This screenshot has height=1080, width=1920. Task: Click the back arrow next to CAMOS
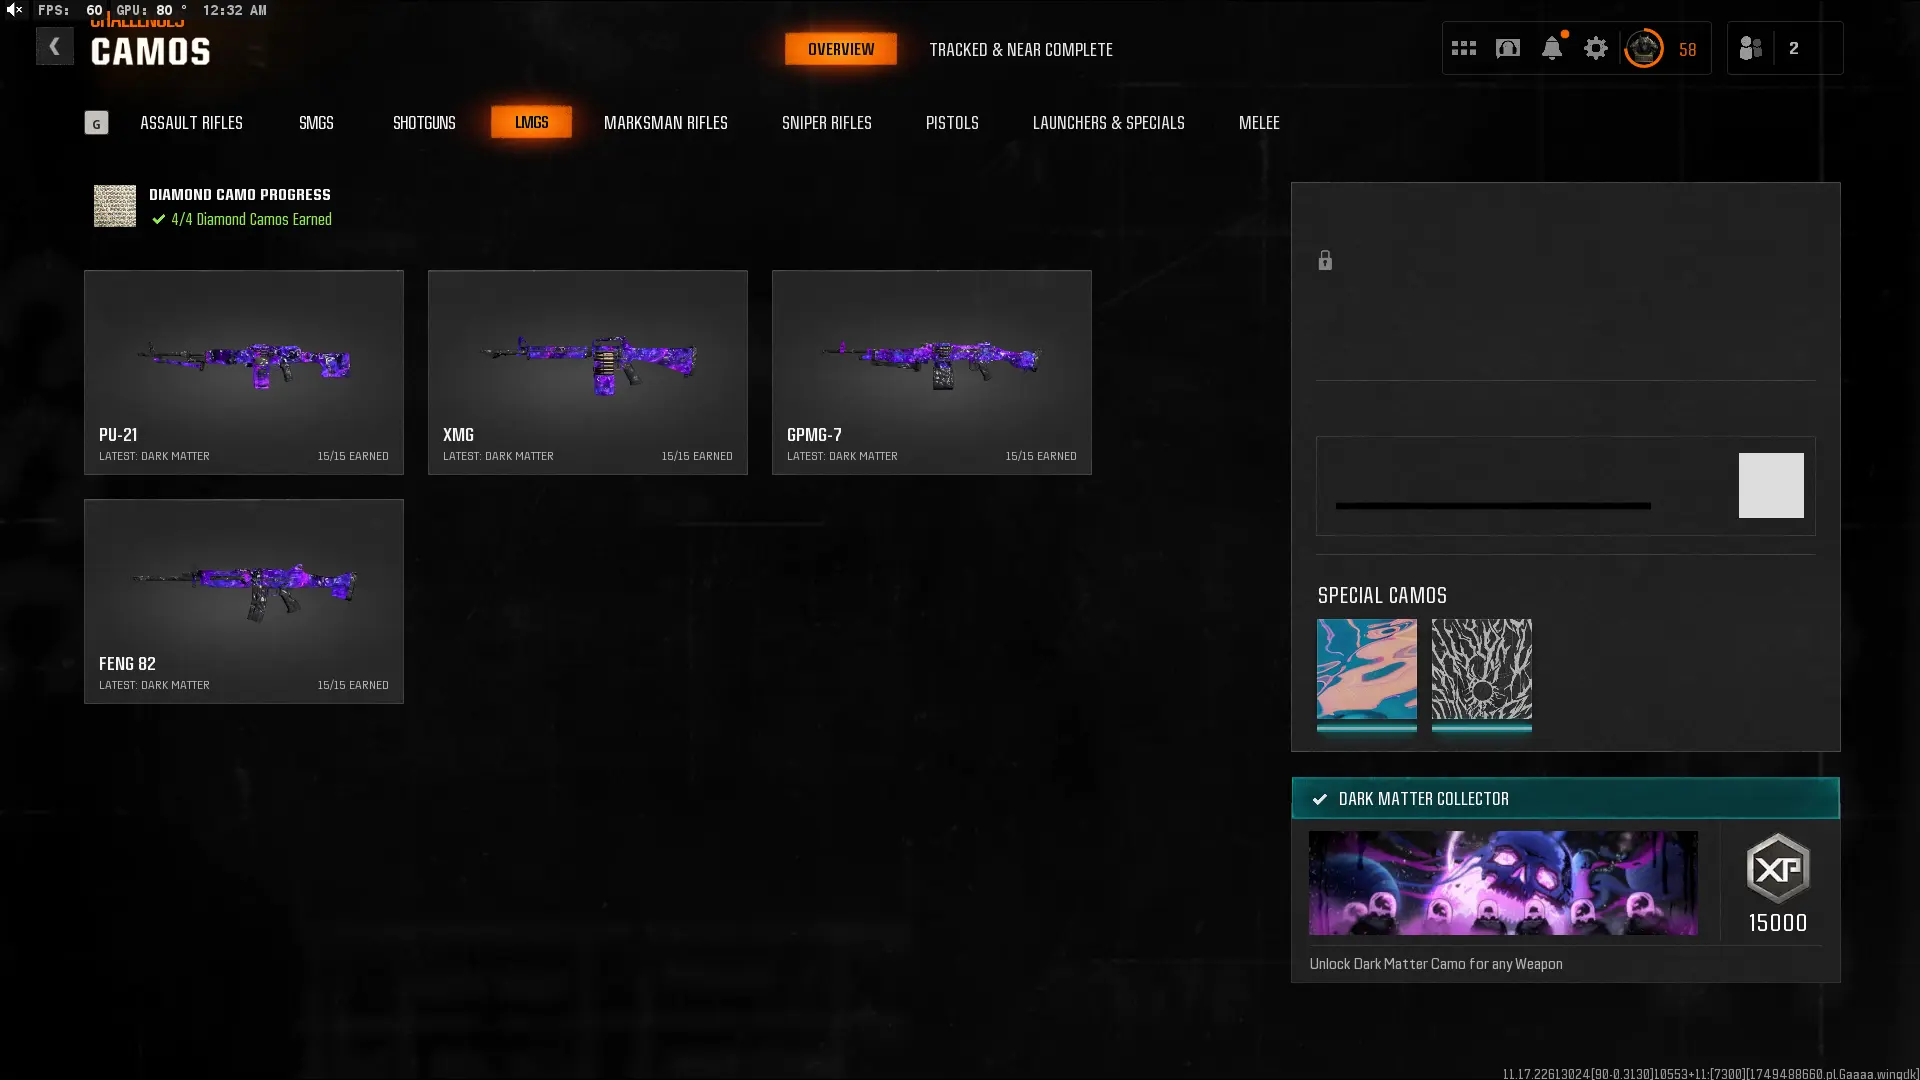point(55,47)
